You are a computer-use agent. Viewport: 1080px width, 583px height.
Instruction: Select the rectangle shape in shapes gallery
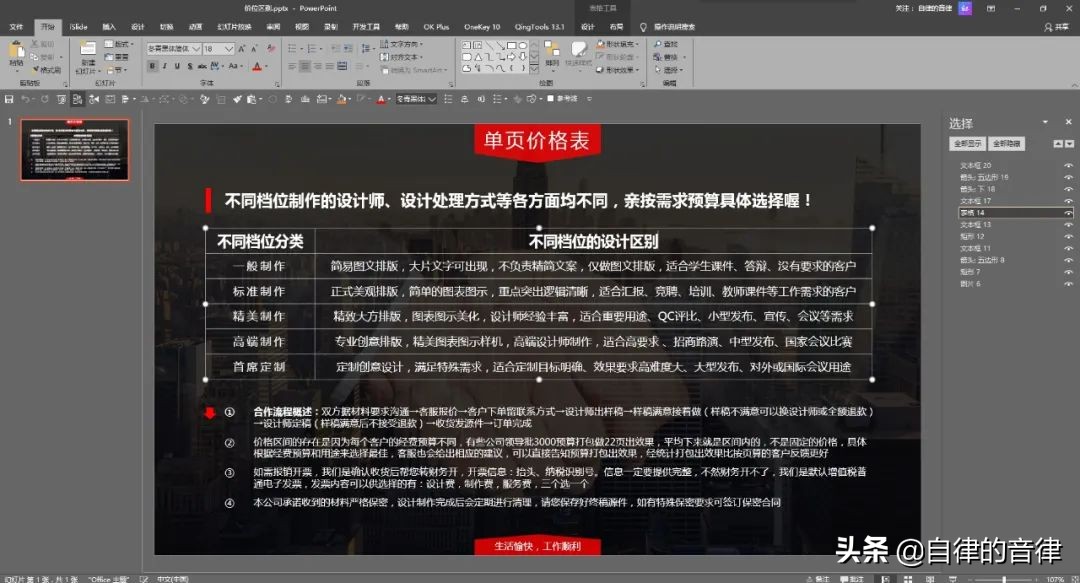pos(512,45)
